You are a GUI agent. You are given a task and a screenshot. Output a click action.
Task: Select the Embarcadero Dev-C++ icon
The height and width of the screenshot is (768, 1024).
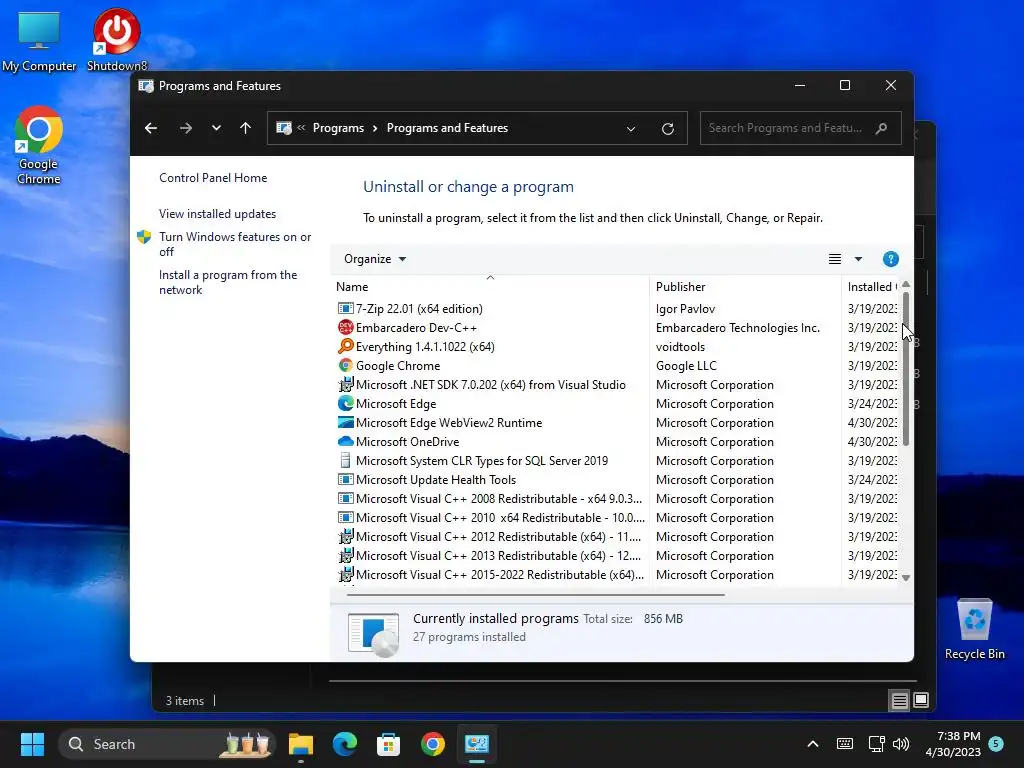click(x=345, y=327)
